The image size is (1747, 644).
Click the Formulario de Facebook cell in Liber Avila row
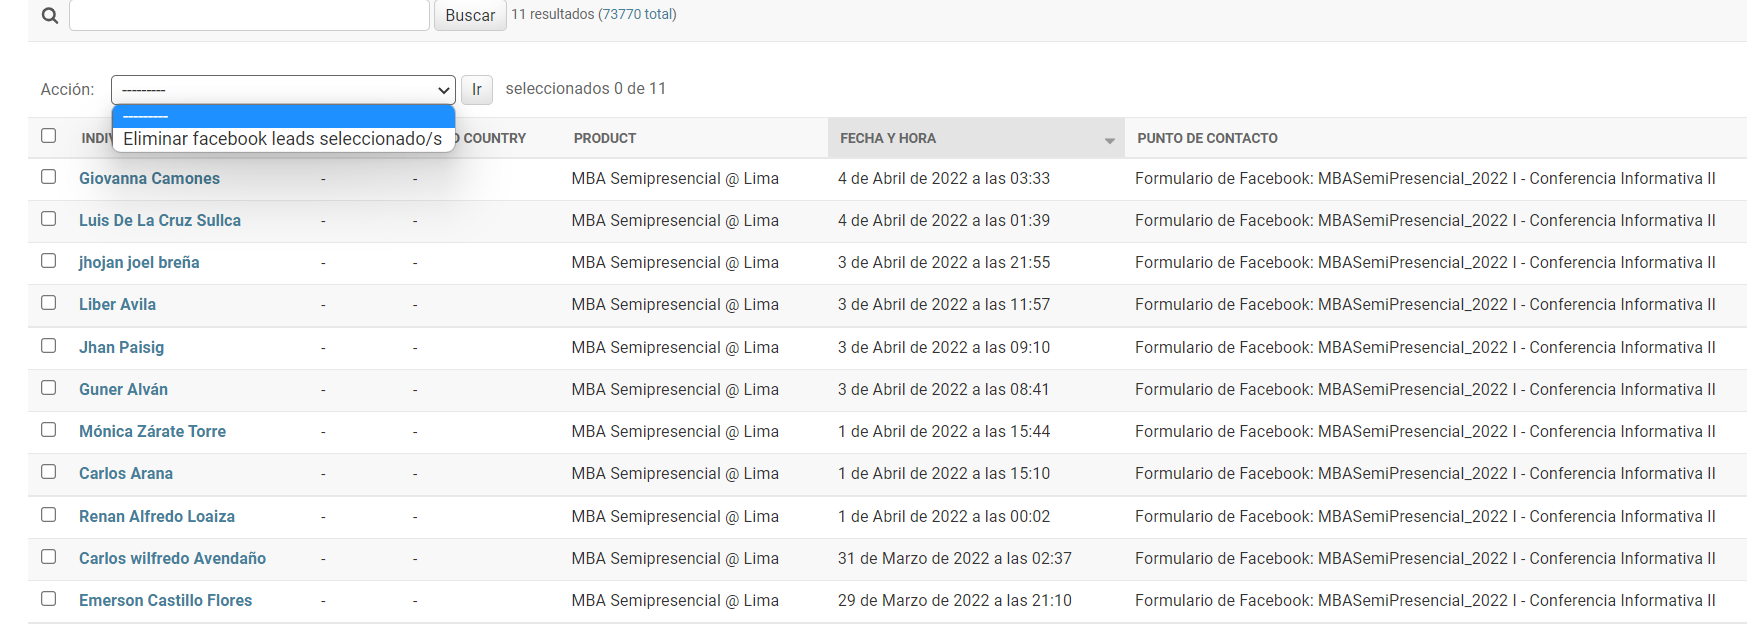1425,304
